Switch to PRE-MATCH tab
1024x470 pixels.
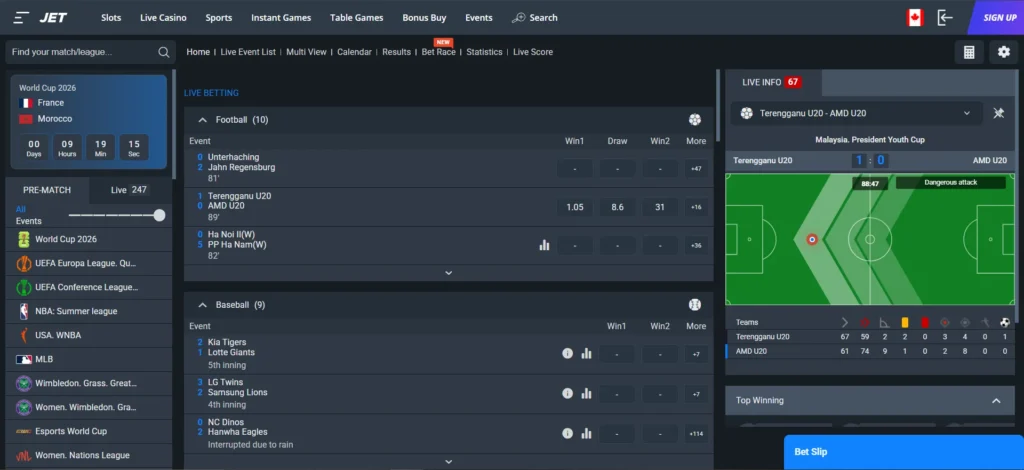[x=47, y=190]
